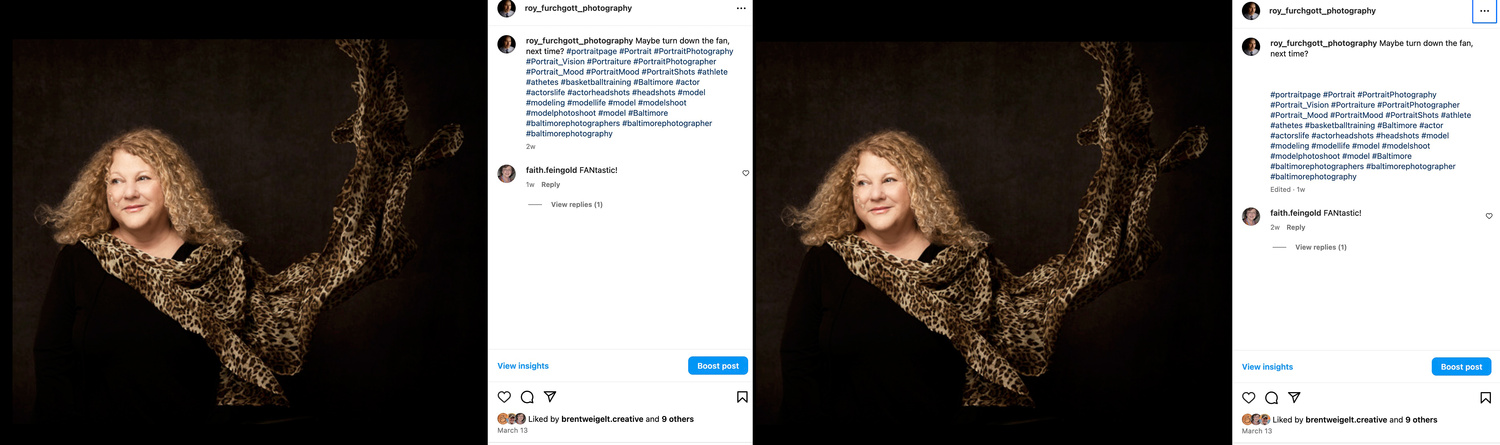Click Boost post button on the edited post

(x=1461, y=367)
